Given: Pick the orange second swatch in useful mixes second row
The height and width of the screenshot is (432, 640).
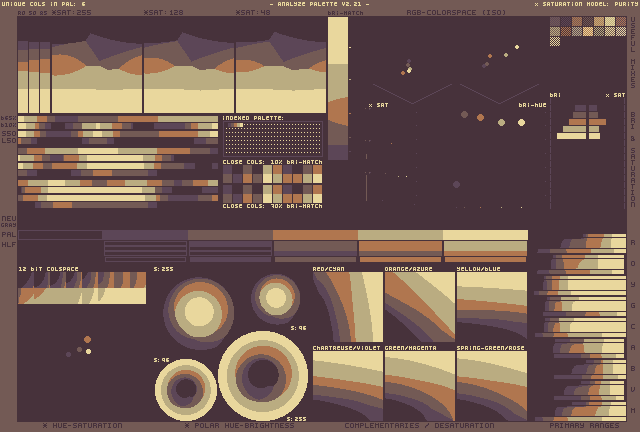Looking at the screenshot, I should tap(566, 31).
